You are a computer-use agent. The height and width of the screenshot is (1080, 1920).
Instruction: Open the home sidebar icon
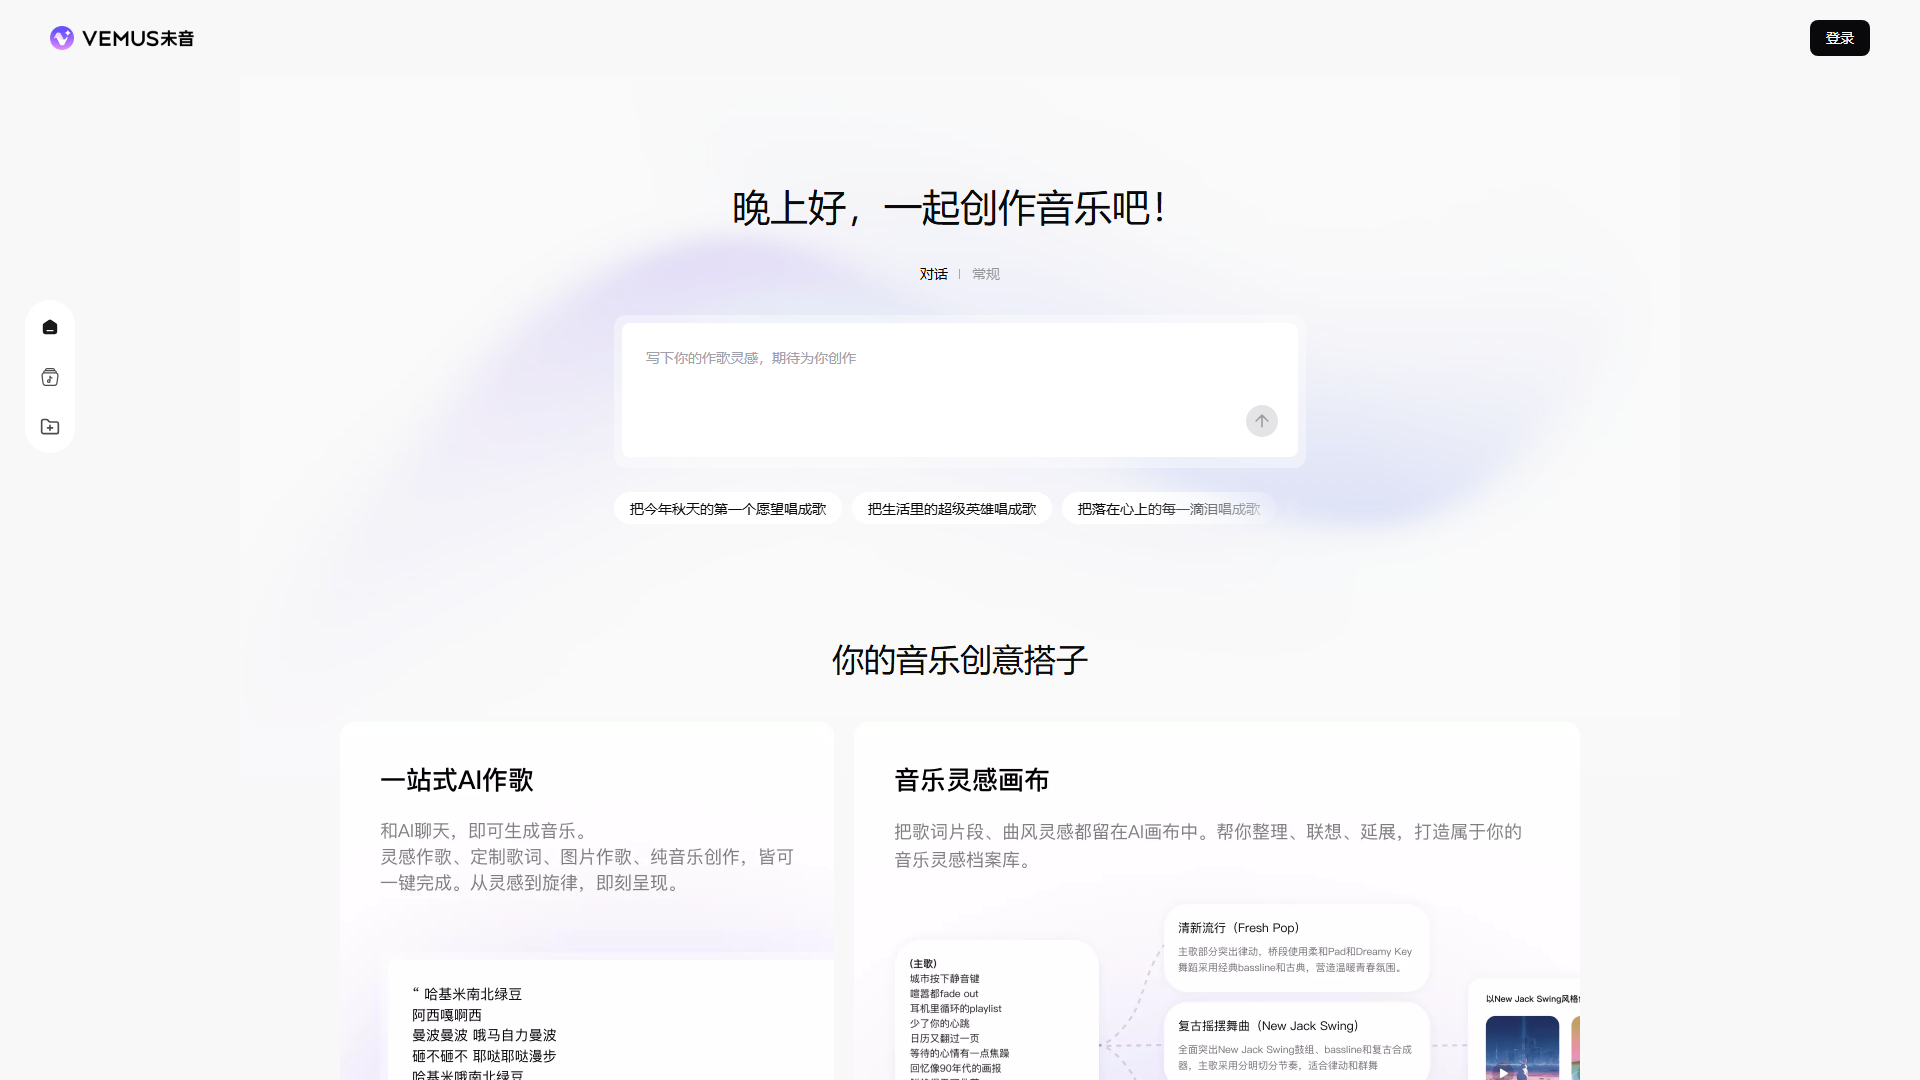tap(50, 327)
